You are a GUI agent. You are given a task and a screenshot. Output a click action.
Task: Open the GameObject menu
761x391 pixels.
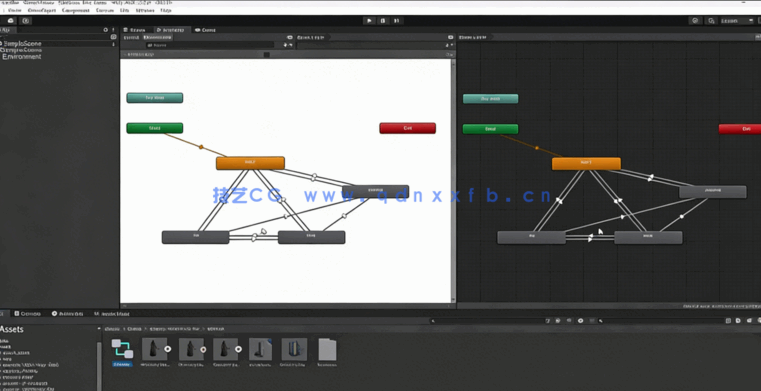coord(41,10)
